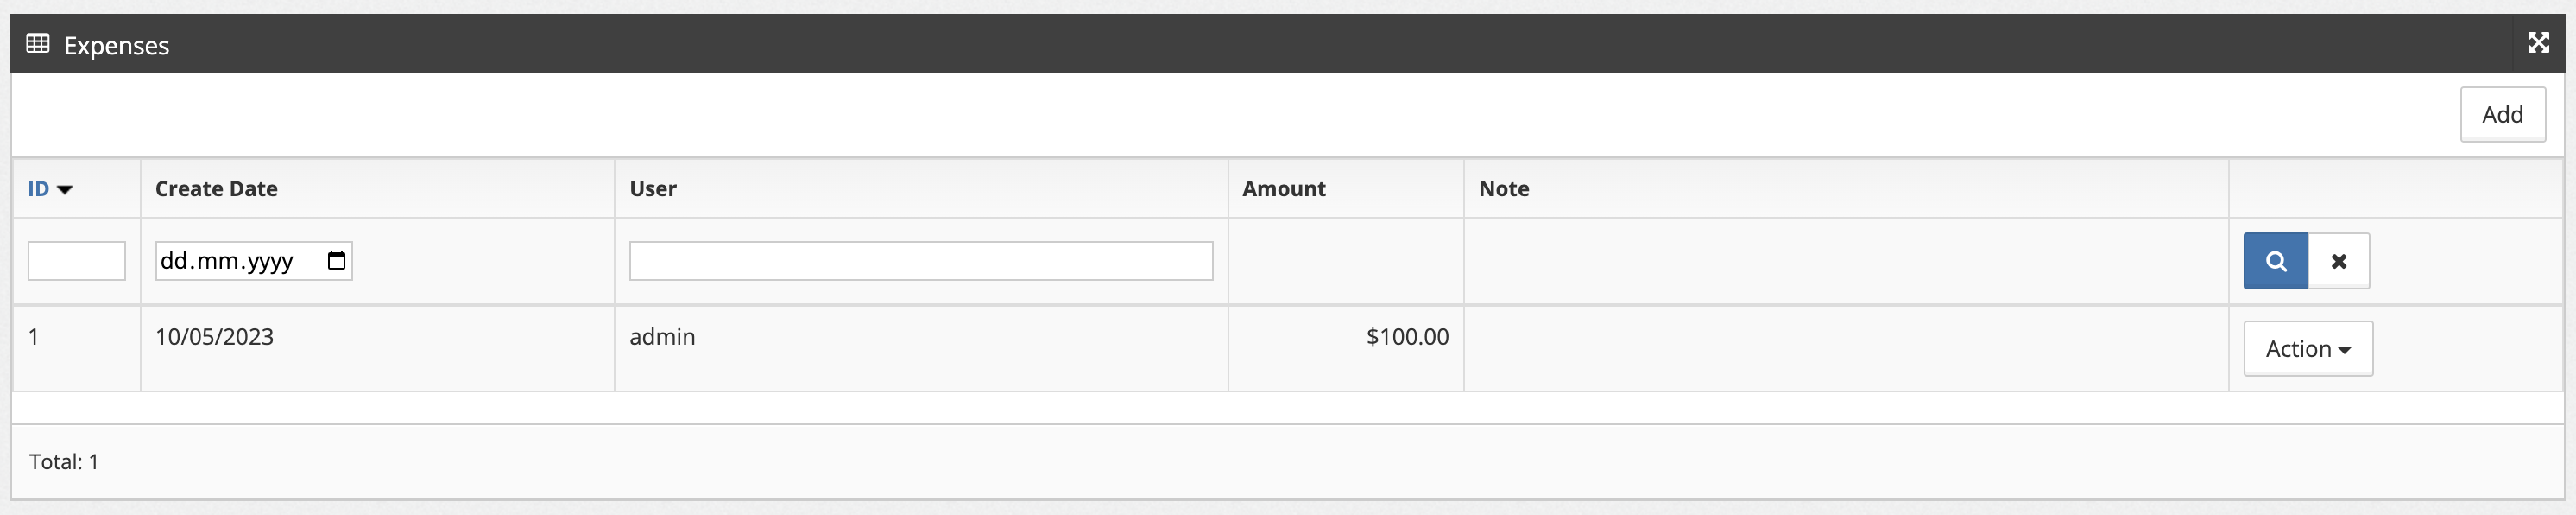2576x515 pixels.
Task: Select the User column header
Action: 652,188
